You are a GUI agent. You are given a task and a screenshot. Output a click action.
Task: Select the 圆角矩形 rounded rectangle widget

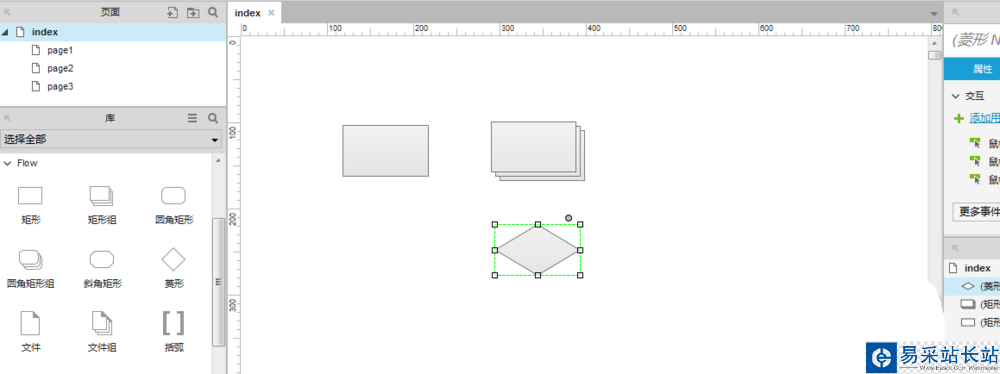coord(173,206)
